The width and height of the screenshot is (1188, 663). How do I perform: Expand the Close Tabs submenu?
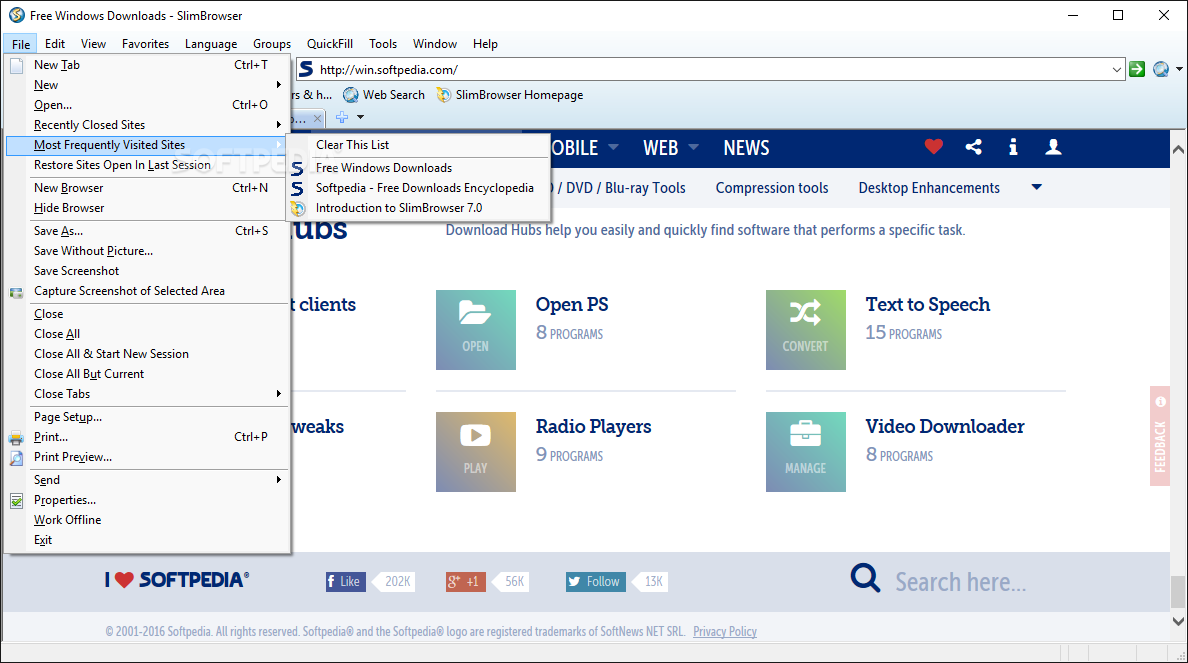coord(148,394)
